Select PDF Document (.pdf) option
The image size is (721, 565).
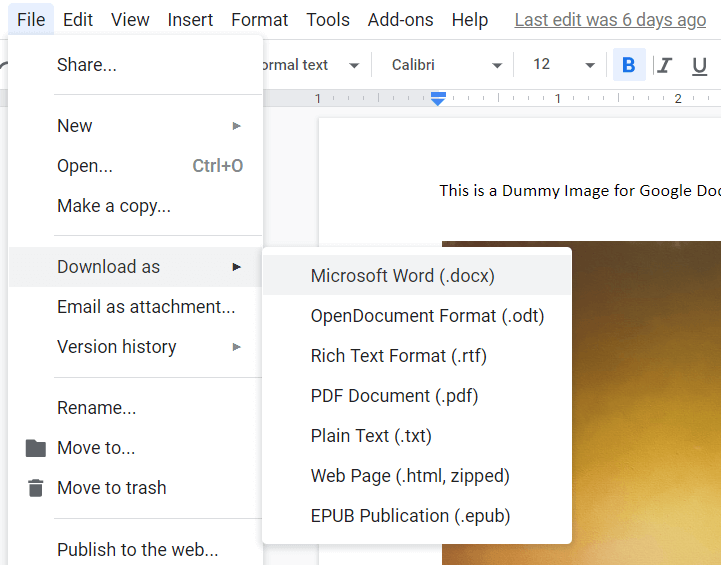(x=394, y=396)
